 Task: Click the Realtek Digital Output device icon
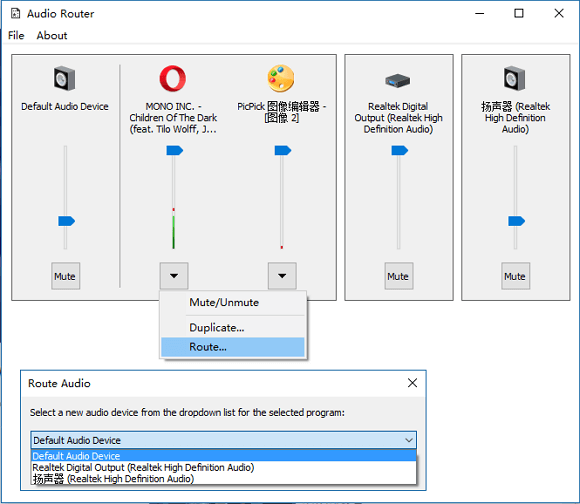coord(398,80)
